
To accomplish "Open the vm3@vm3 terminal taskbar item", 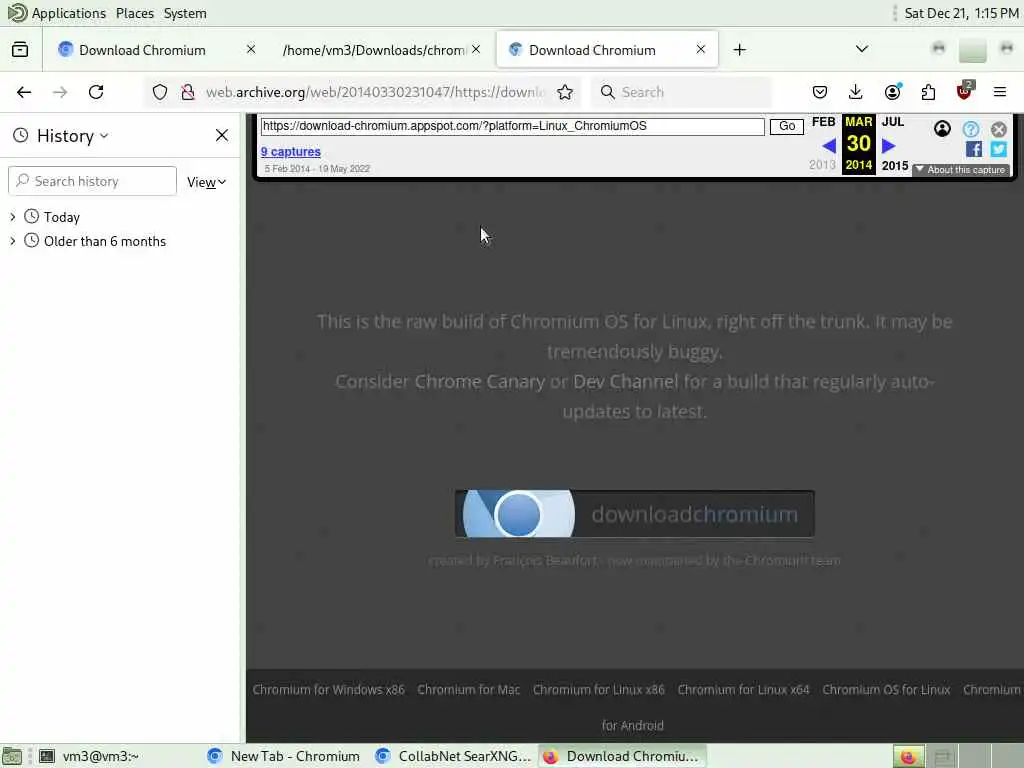I will click(88, 756).
